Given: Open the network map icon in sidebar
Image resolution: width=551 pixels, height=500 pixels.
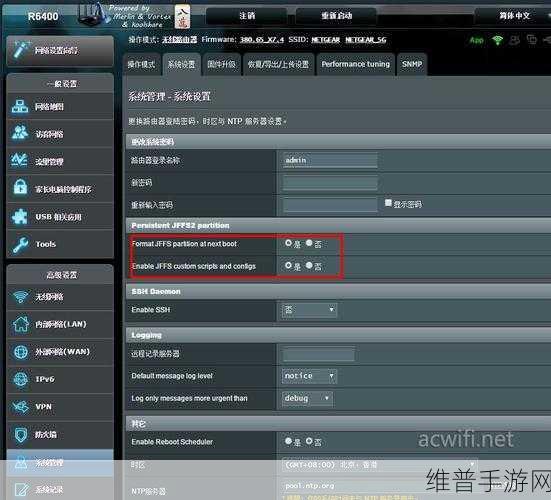Looking at the screenshot, I should (20, 106).
